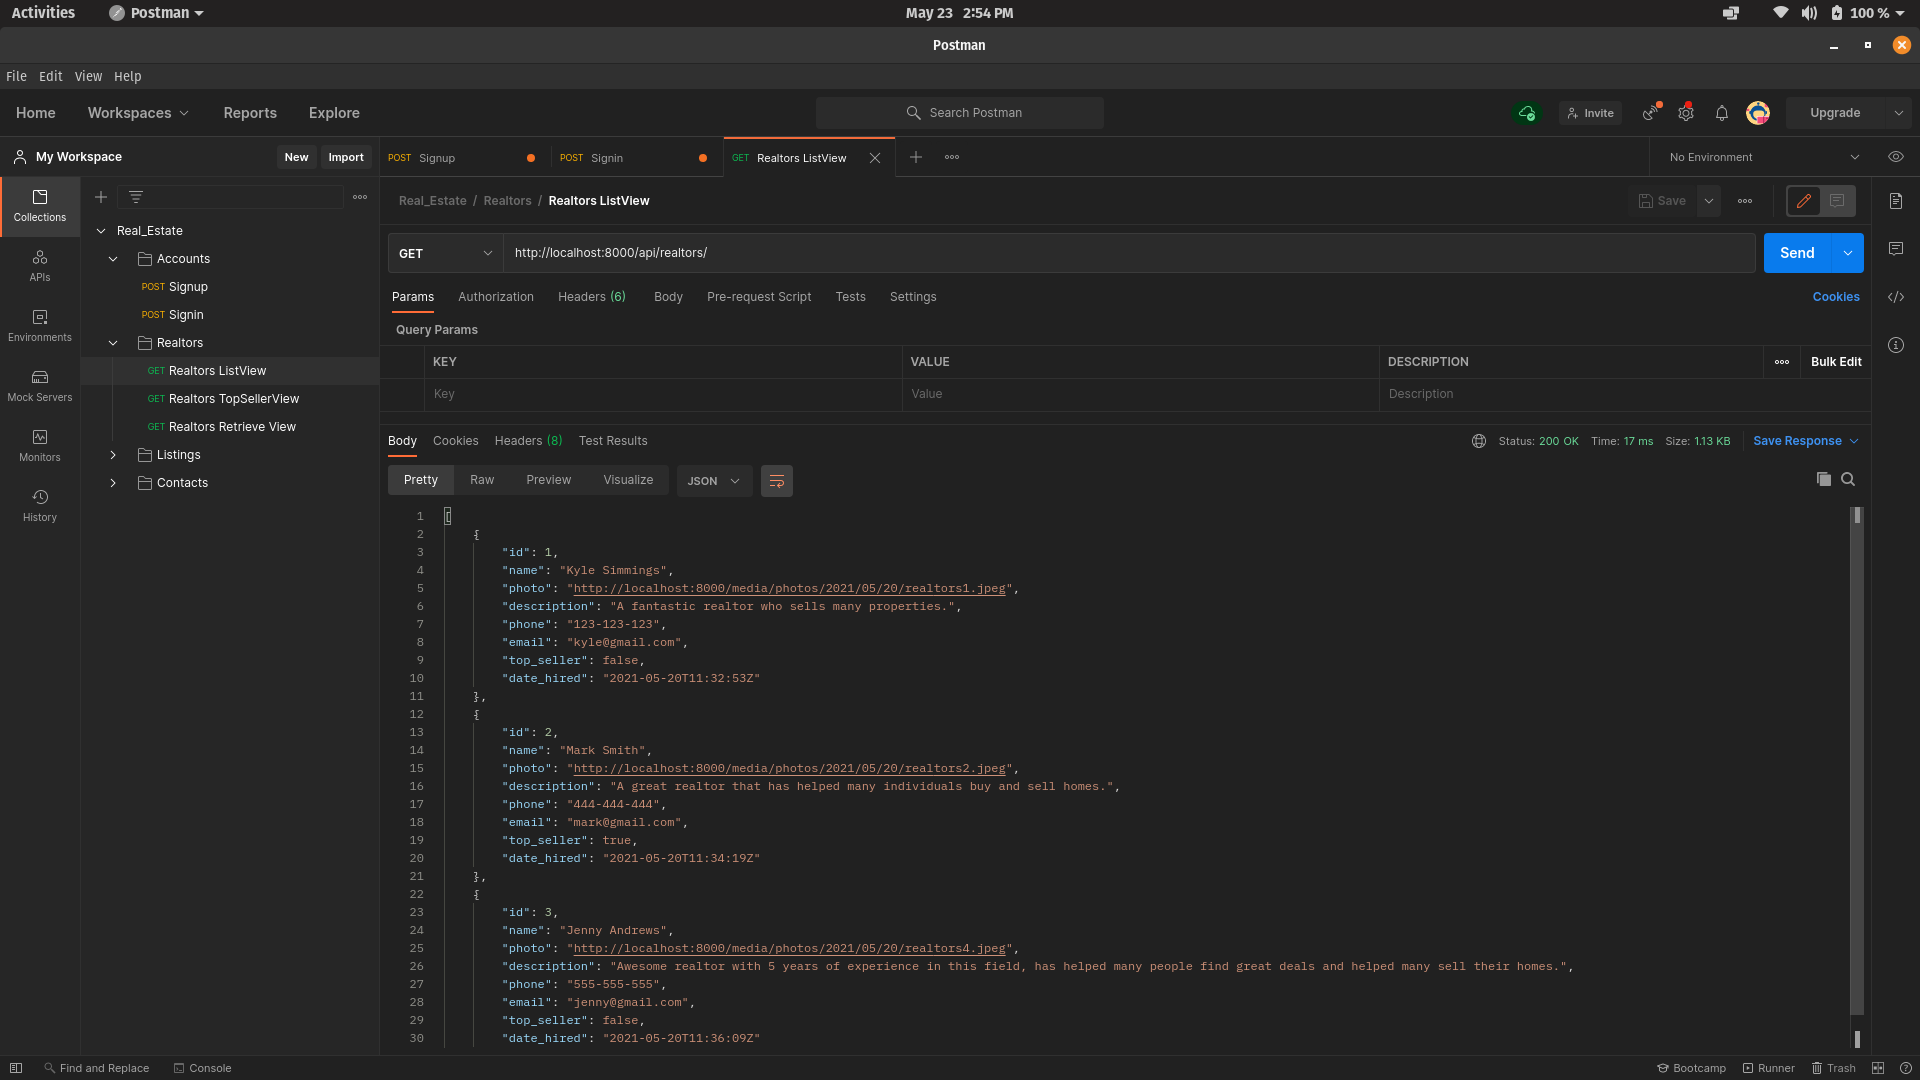Copy response body with copy icon
1920x1080 pixels.
[x=1823, y=479]
